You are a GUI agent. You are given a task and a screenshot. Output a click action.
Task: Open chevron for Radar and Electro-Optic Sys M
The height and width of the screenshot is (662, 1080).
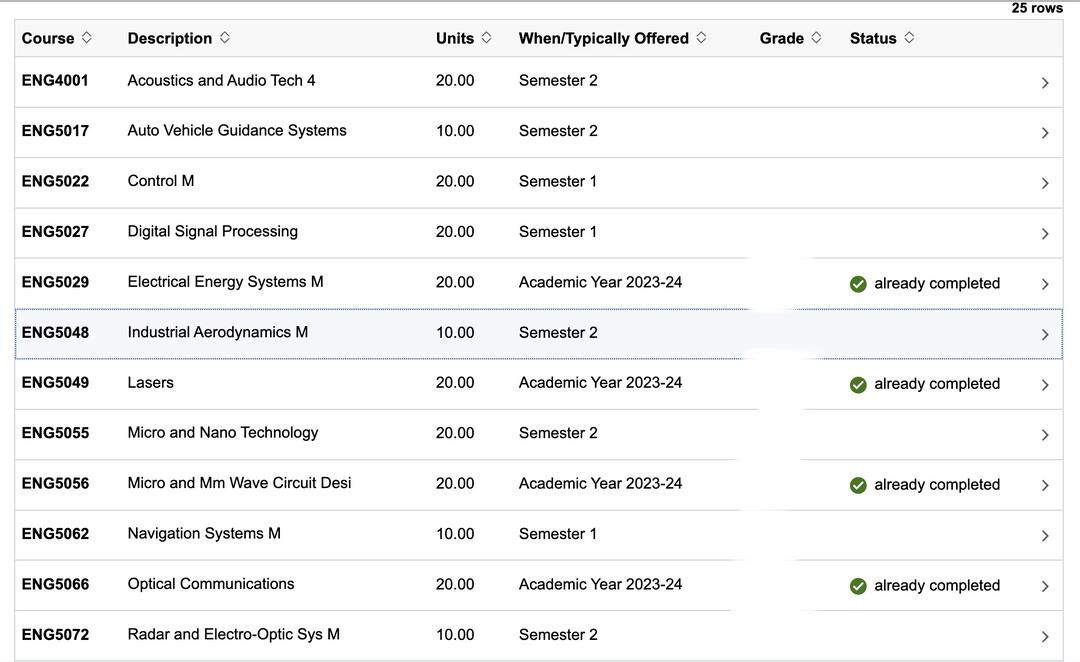click(1045, 636)
